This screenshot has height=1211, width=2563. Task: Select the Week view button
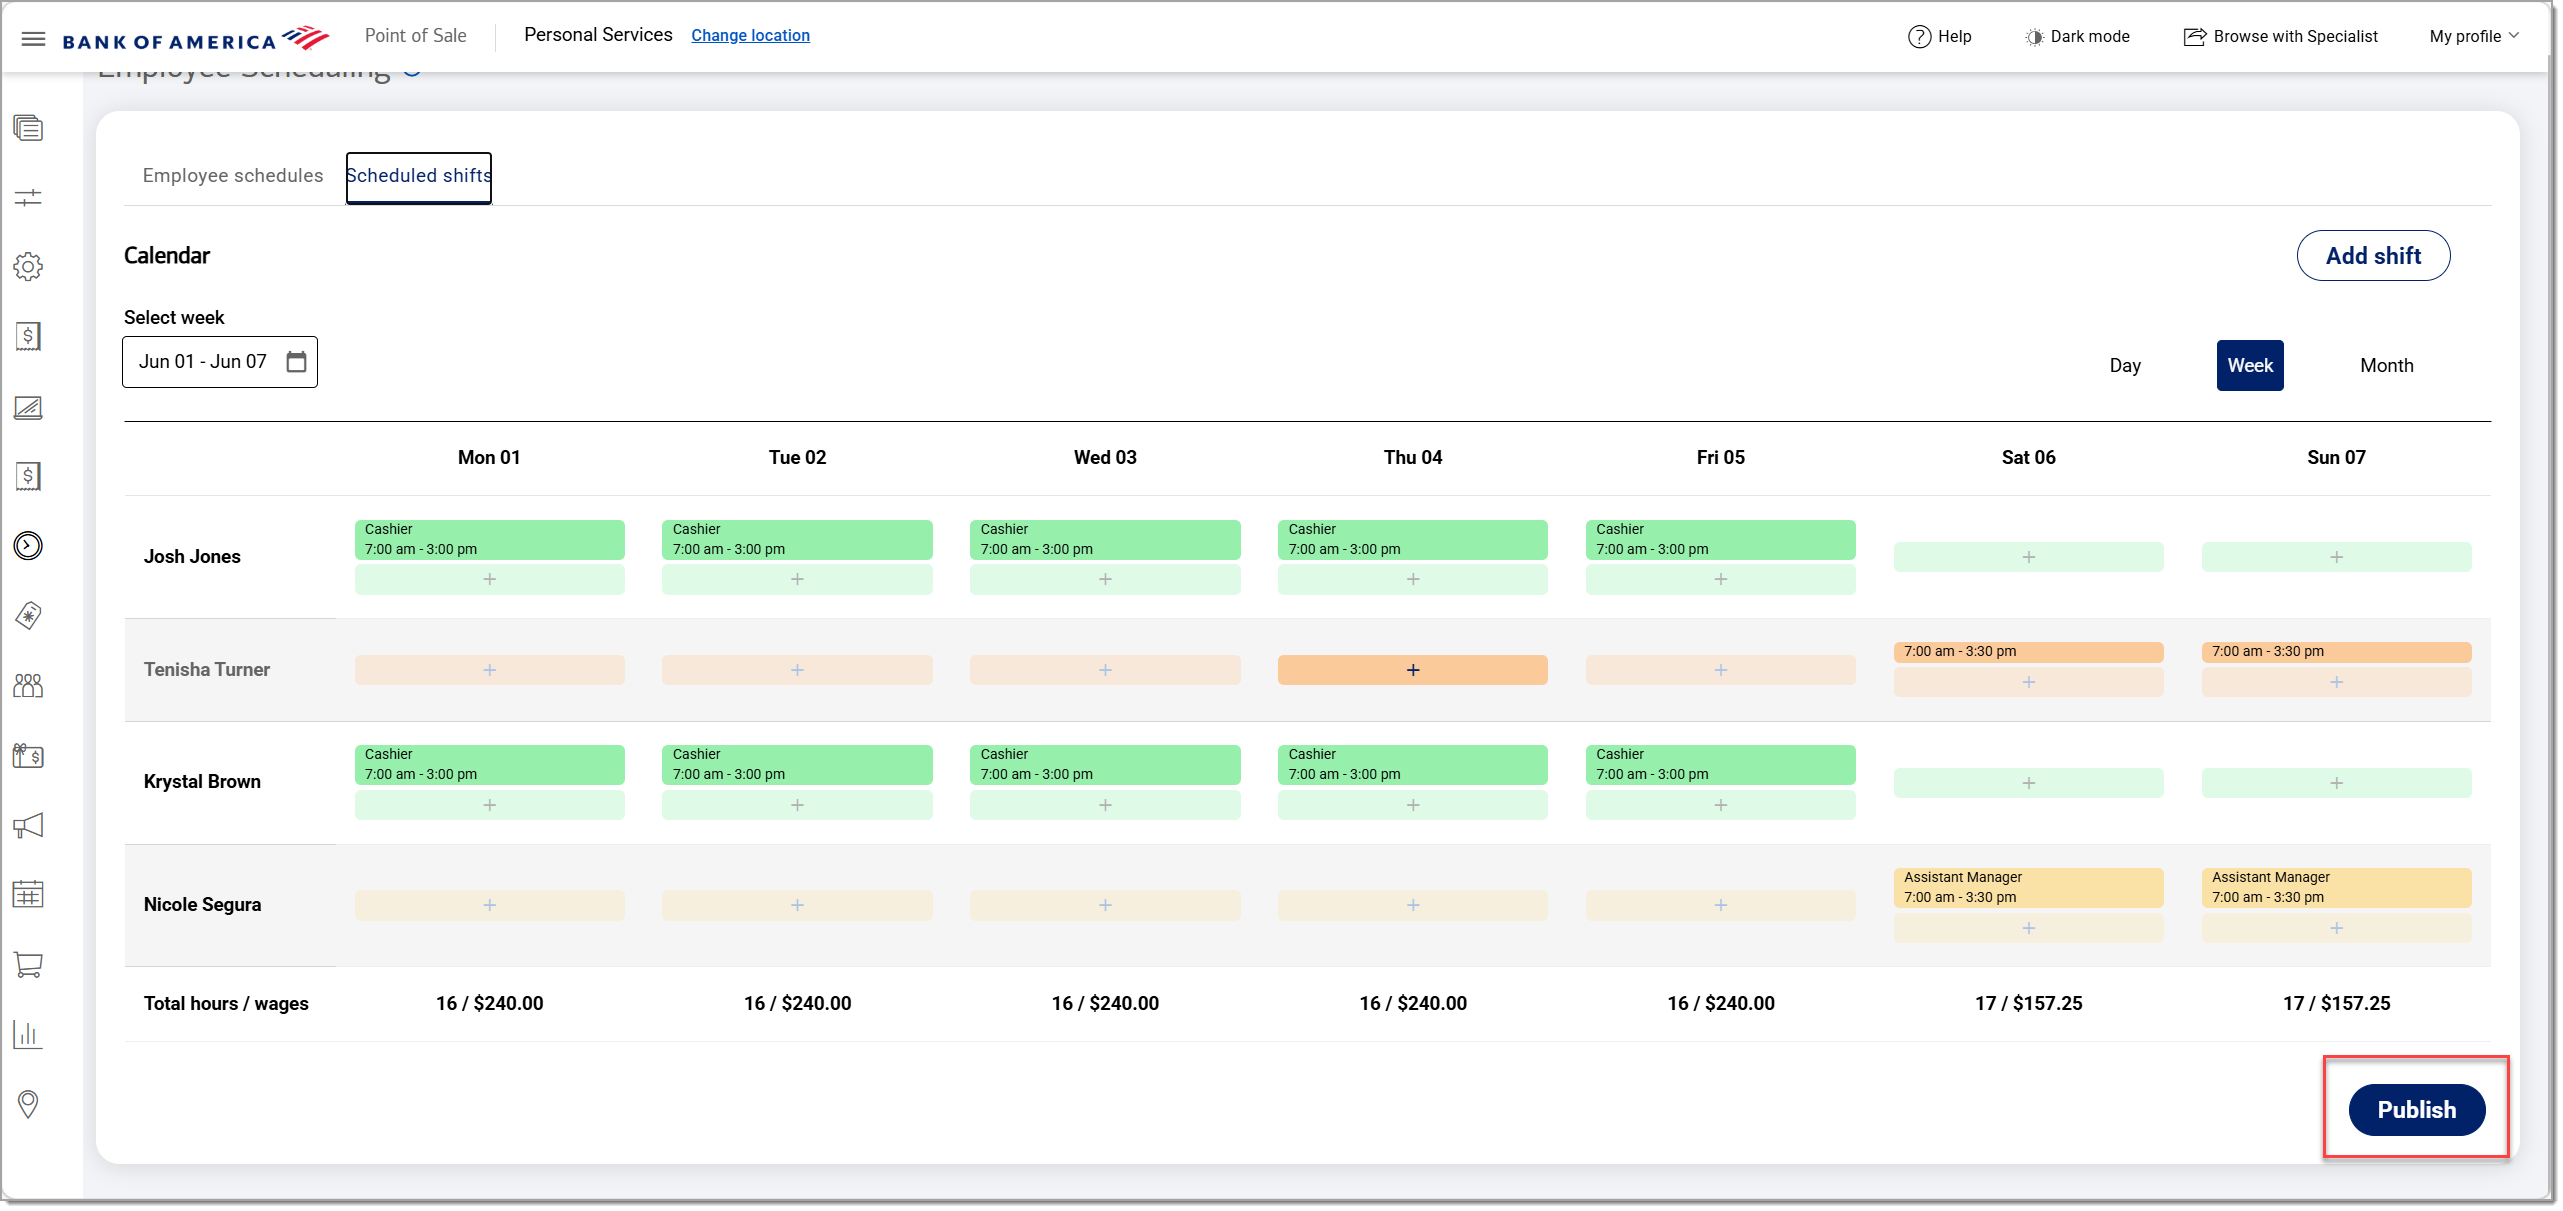[x=2250, y=366]
